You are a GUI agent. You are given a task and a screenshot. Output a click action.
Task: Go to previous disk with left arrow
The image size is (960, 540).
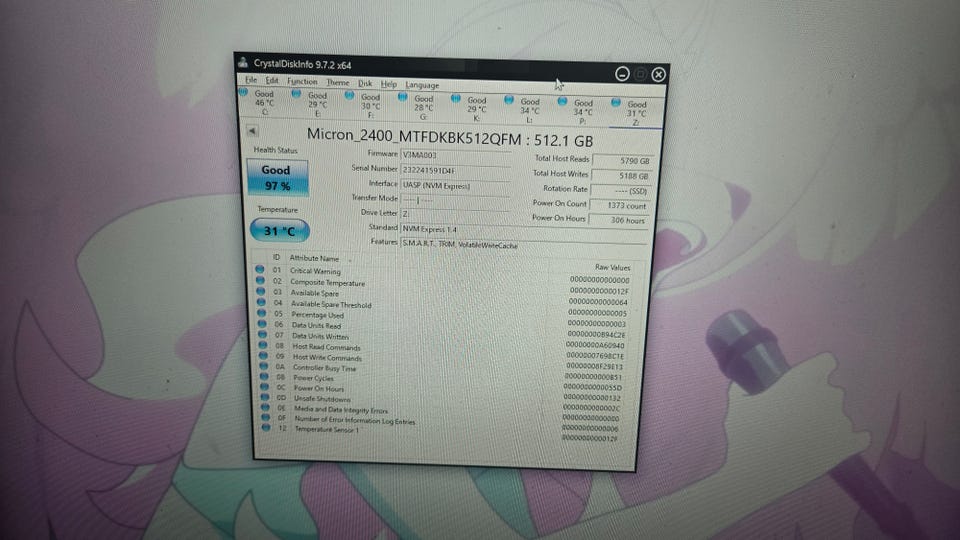tap(252, 130)
